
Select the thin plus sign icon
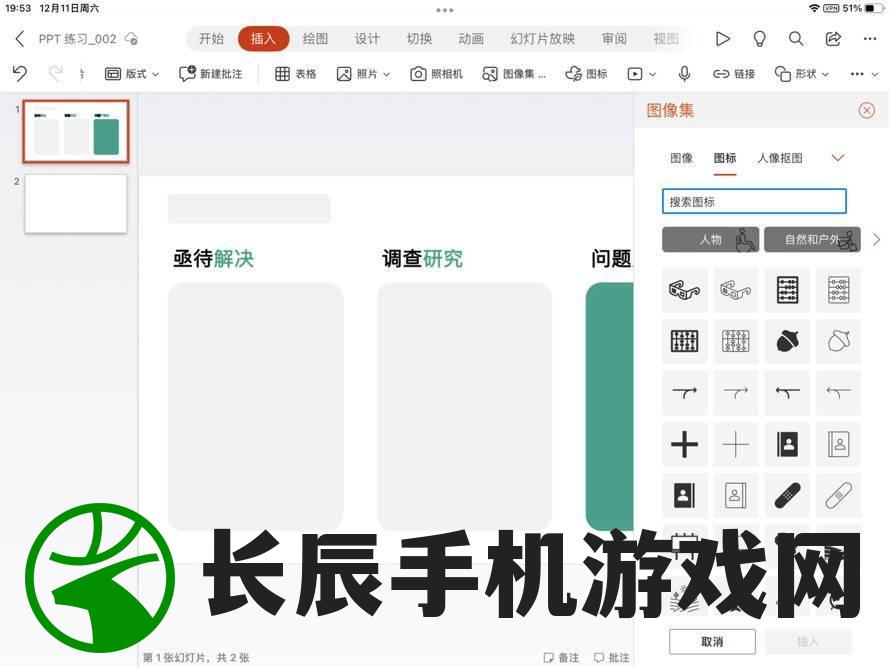coord(736,444)
